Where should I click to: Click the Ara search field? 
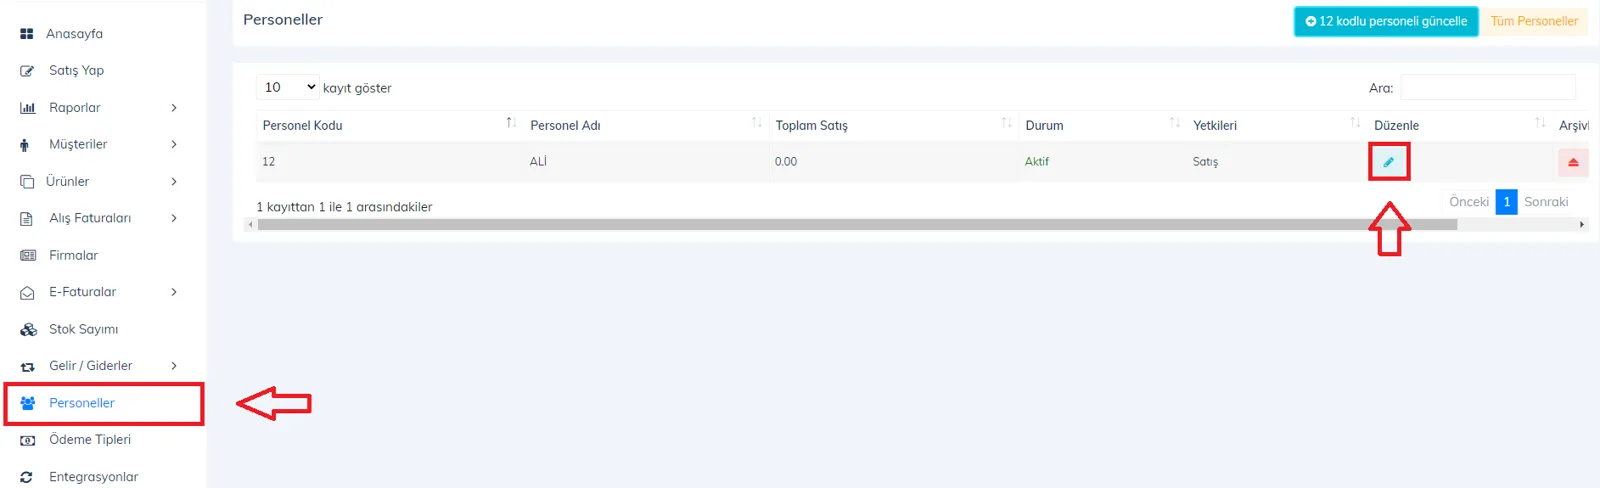pos(1488,88)
